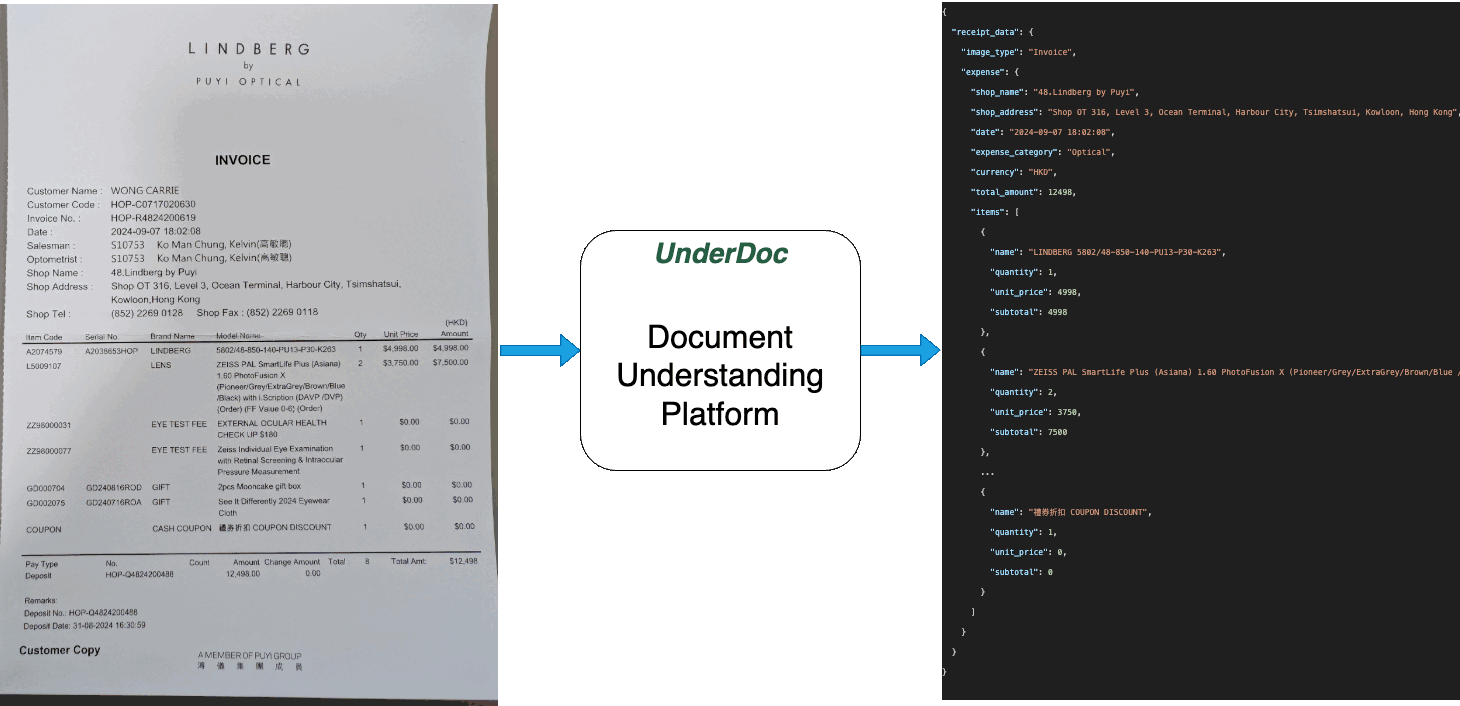Click EXTERNAL OCULAR HEALTH line on the receipt

(273, 424)
